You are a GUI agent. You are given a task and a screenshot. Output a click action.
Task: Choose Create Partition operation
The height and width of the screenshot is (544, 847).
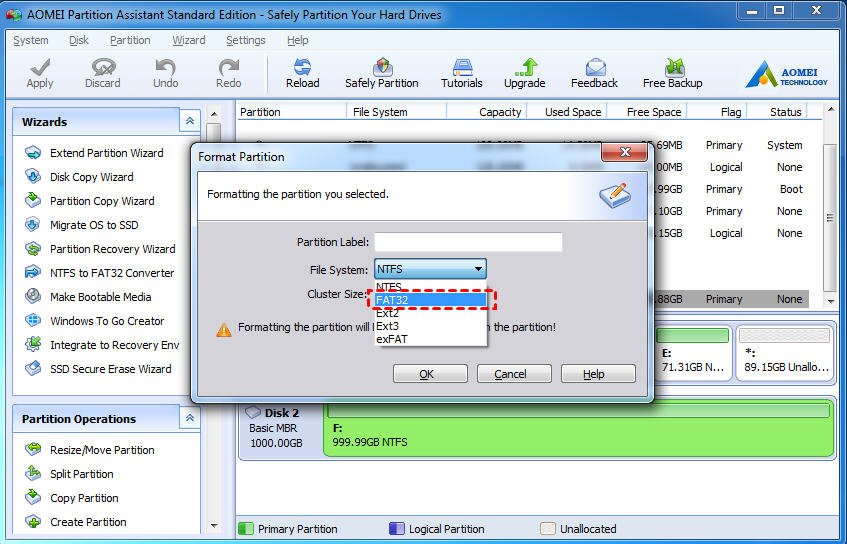76,522
